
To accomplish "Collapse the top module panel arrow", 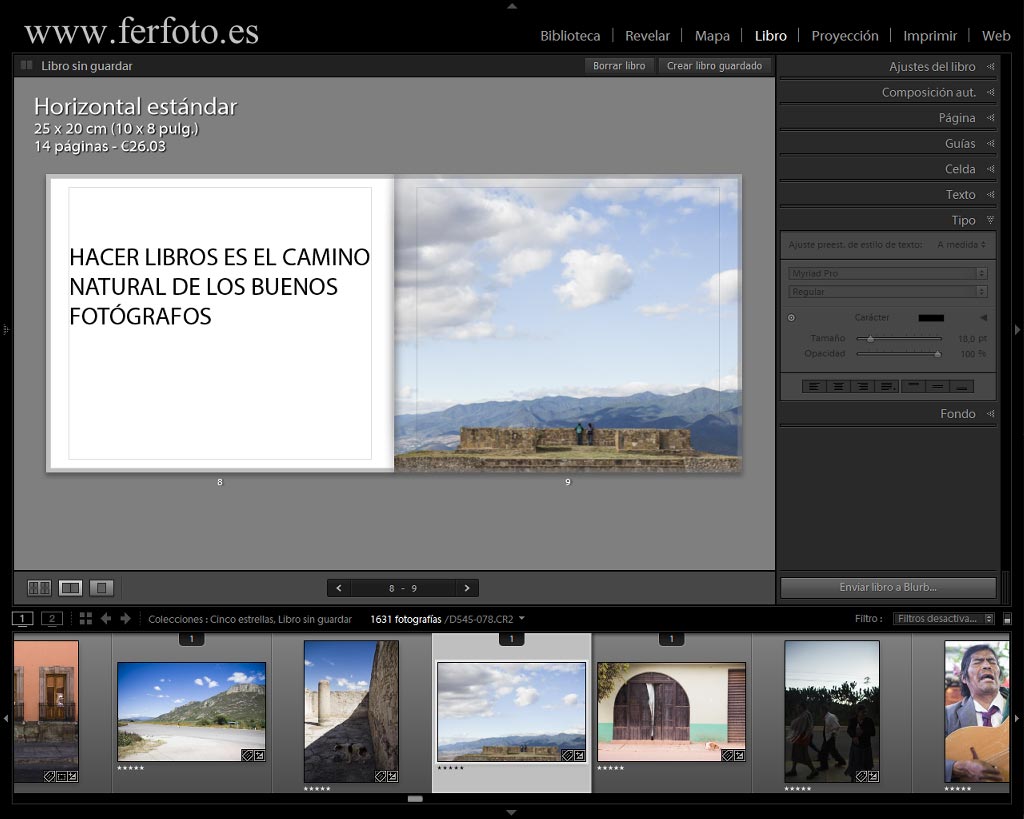I will click(x=512, y=5).
